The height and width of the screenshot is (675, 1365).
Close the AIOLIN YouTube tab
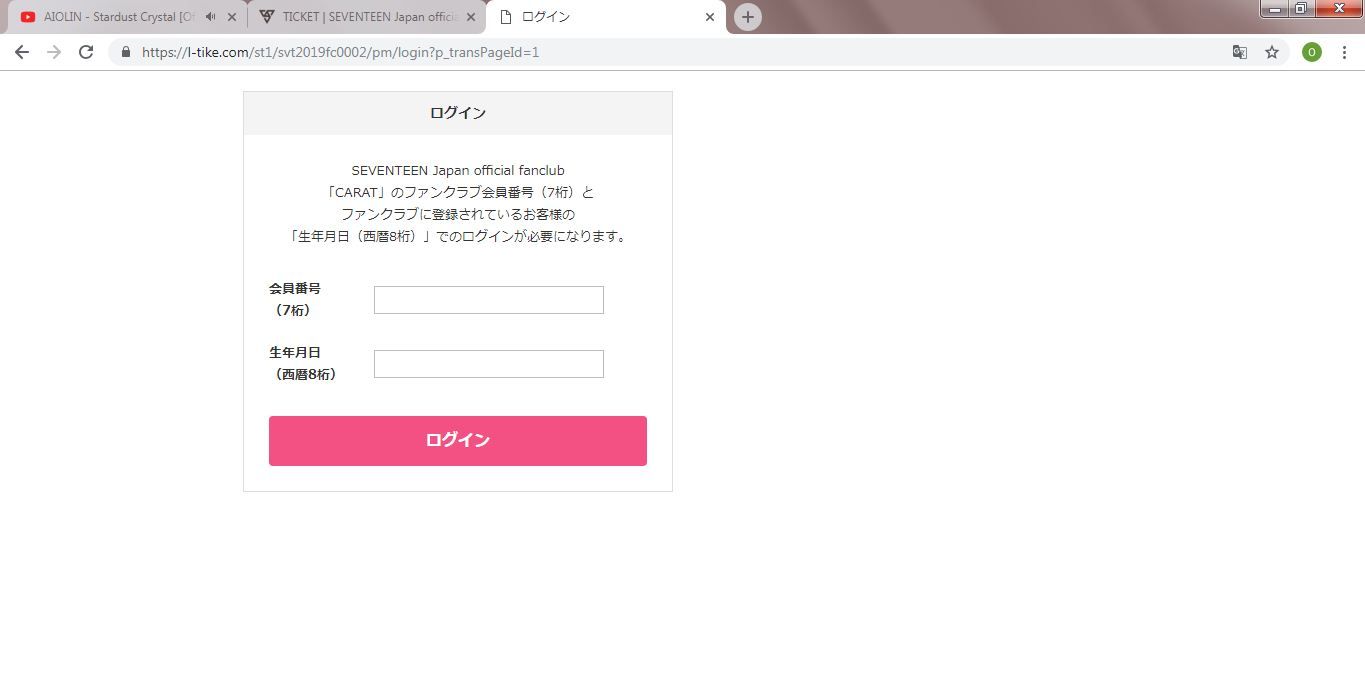232,17
